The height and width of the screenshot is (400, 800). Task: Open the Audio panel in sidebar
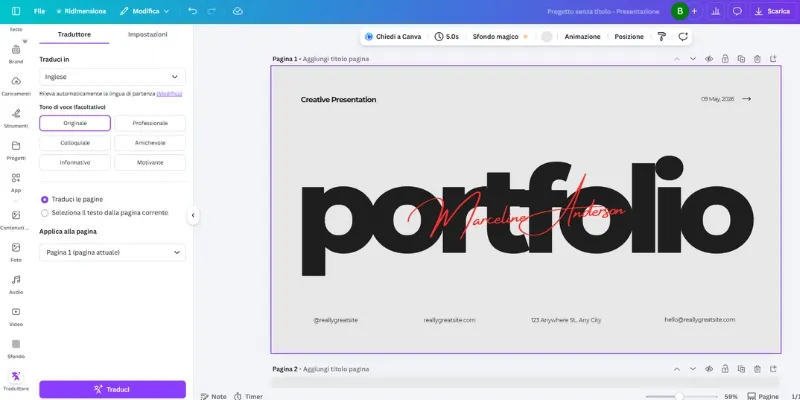click(x=16, y=283)
